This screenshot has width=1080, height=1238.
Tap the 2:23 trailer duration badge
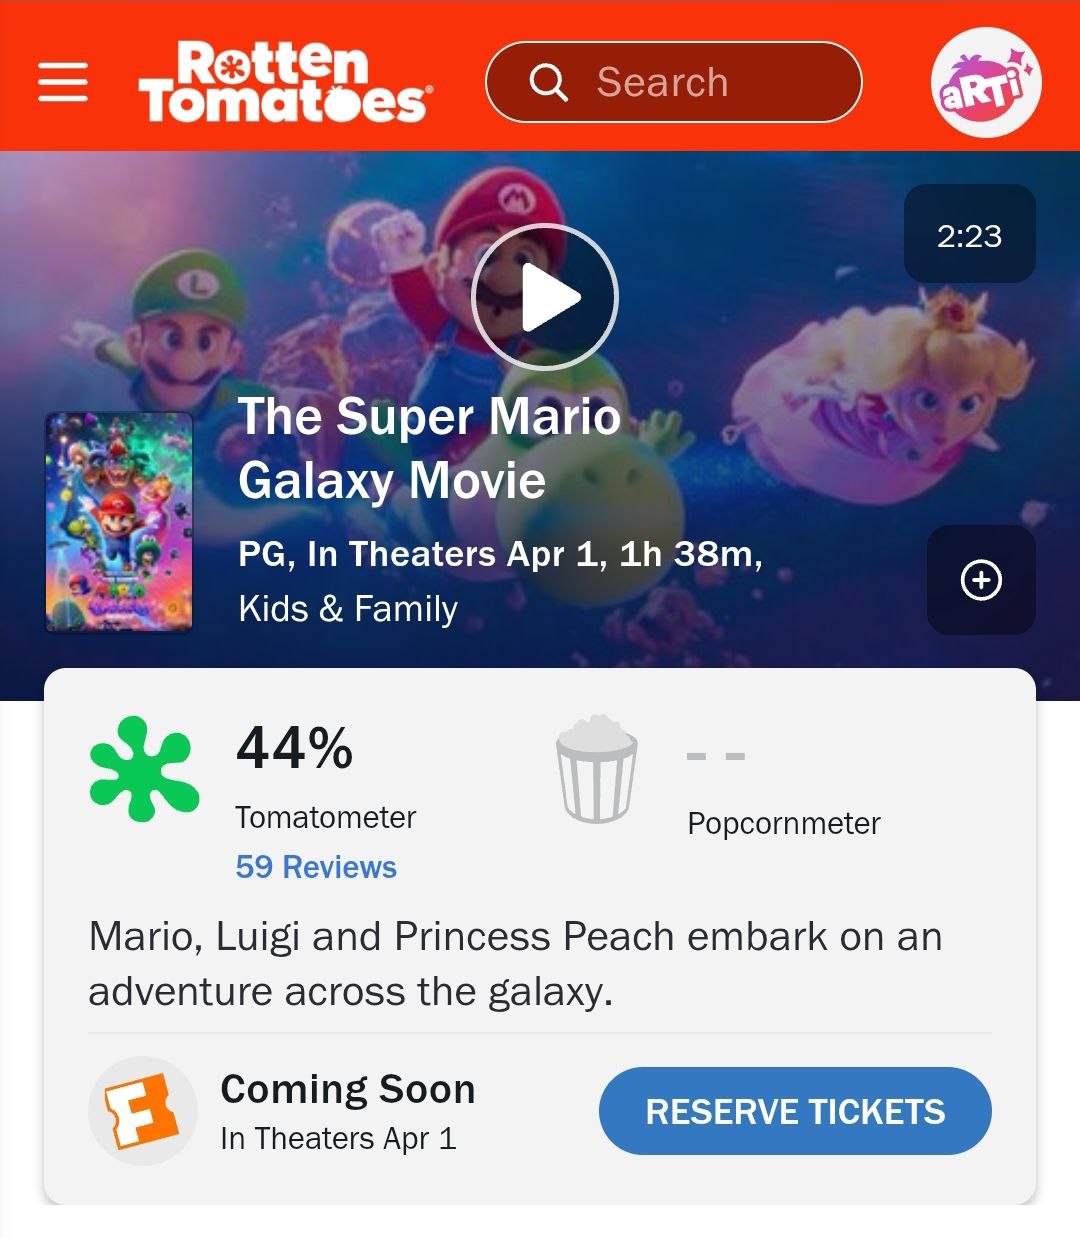pyautogui.click(x=970, y=234)
